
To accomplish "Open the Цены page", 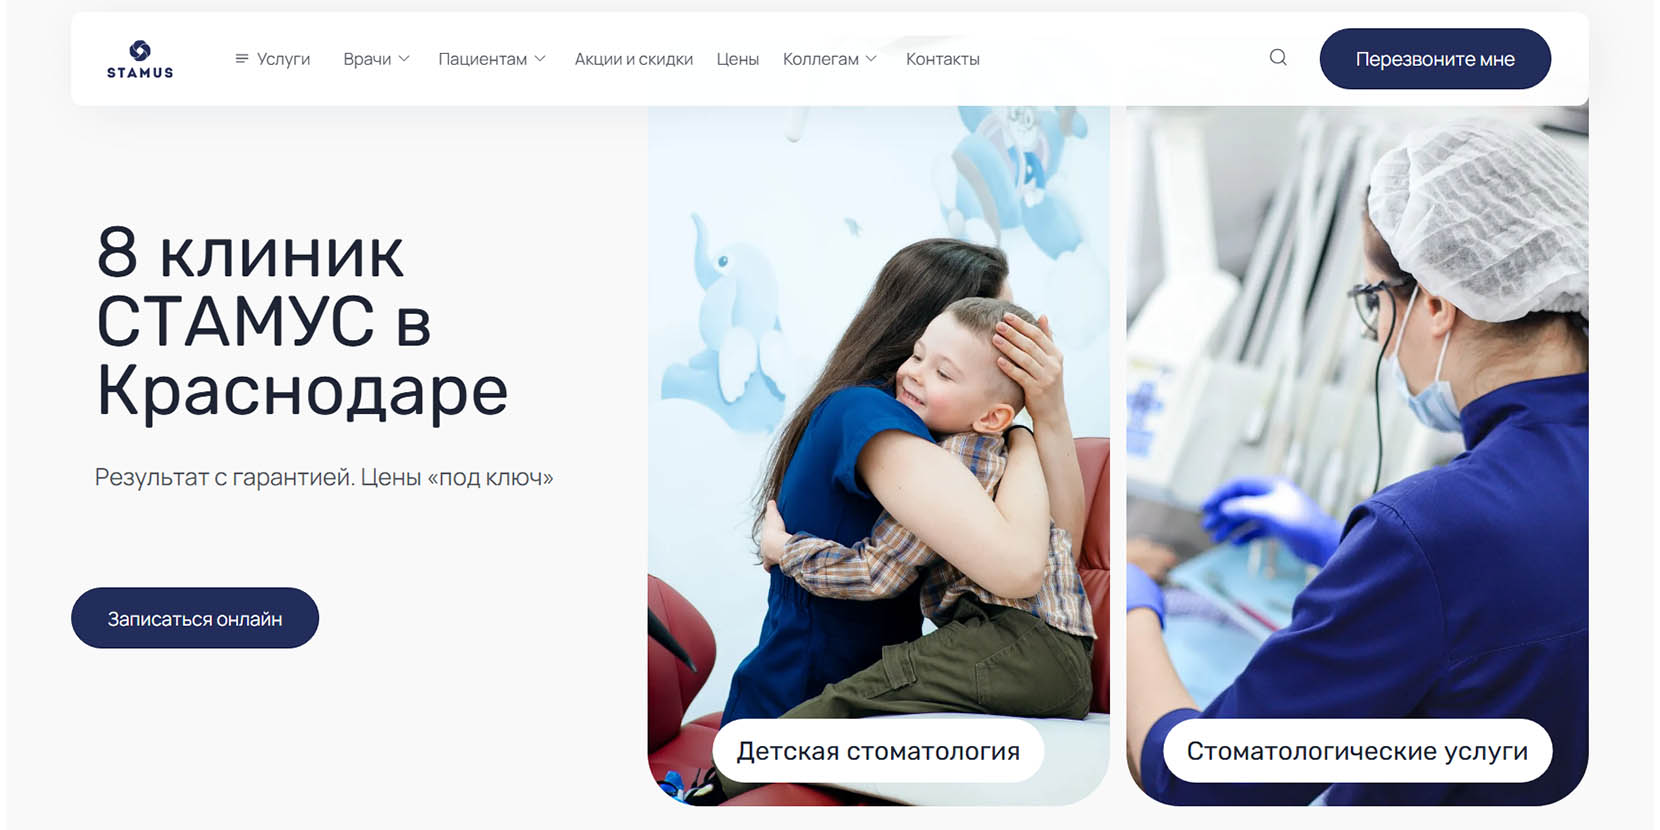I will click(738, 59).
